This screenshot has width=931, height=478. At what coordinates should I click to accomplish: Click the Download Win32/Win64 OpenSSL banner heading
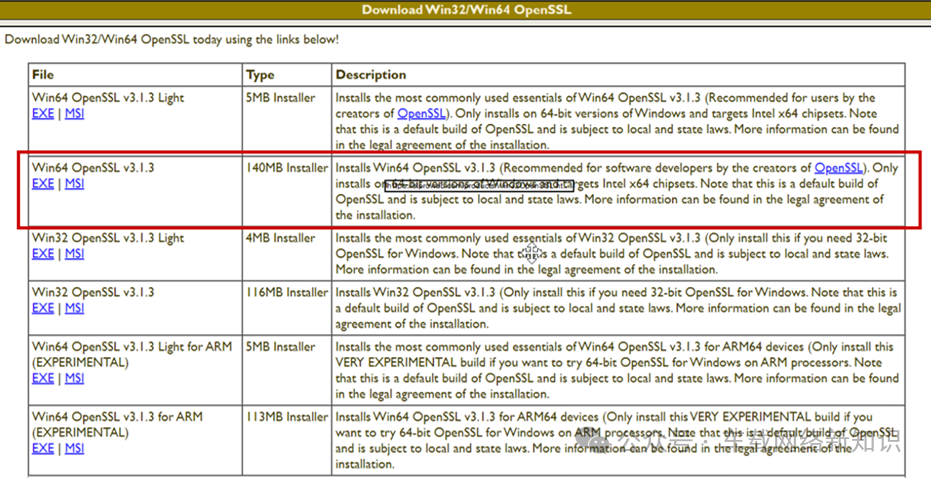click(466, 10)
